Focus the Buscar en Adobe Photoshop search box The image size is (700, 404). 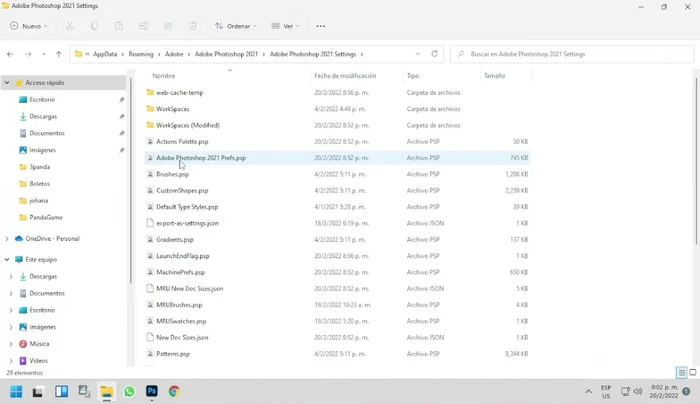click(570, 54)
